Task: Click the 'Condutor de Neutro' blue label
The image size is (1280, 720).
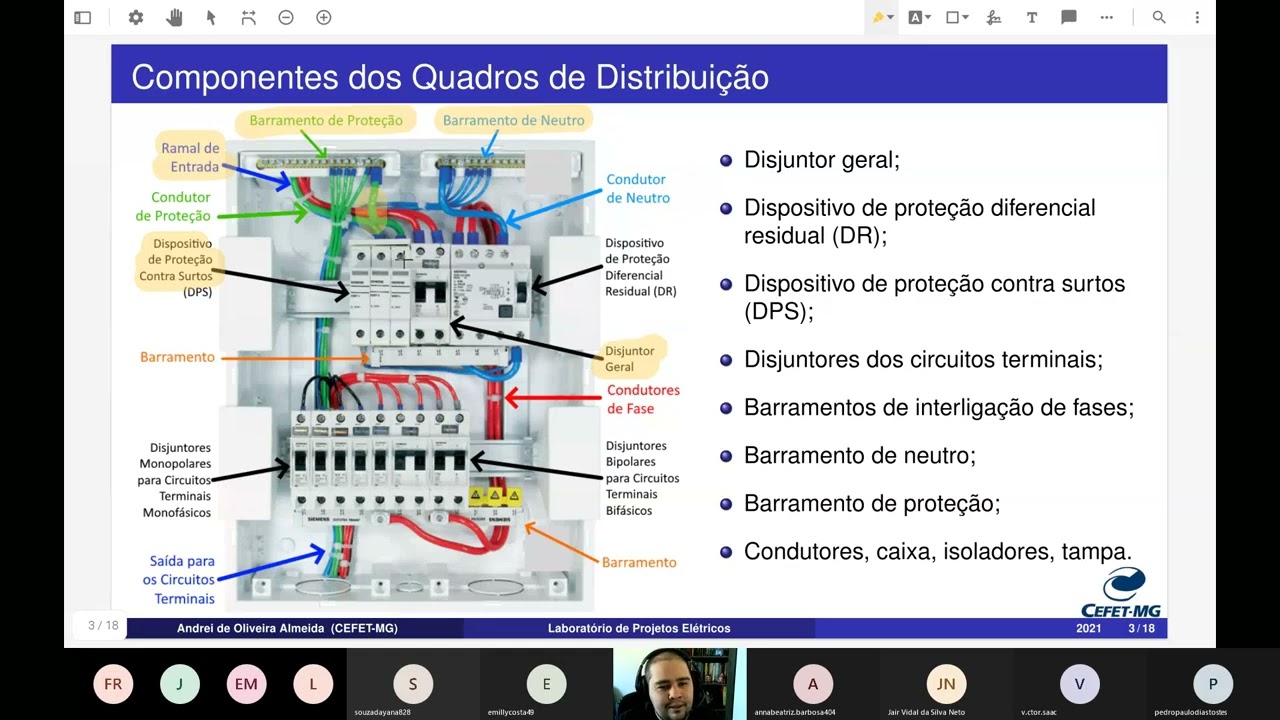Action: [x=637, y=189]
